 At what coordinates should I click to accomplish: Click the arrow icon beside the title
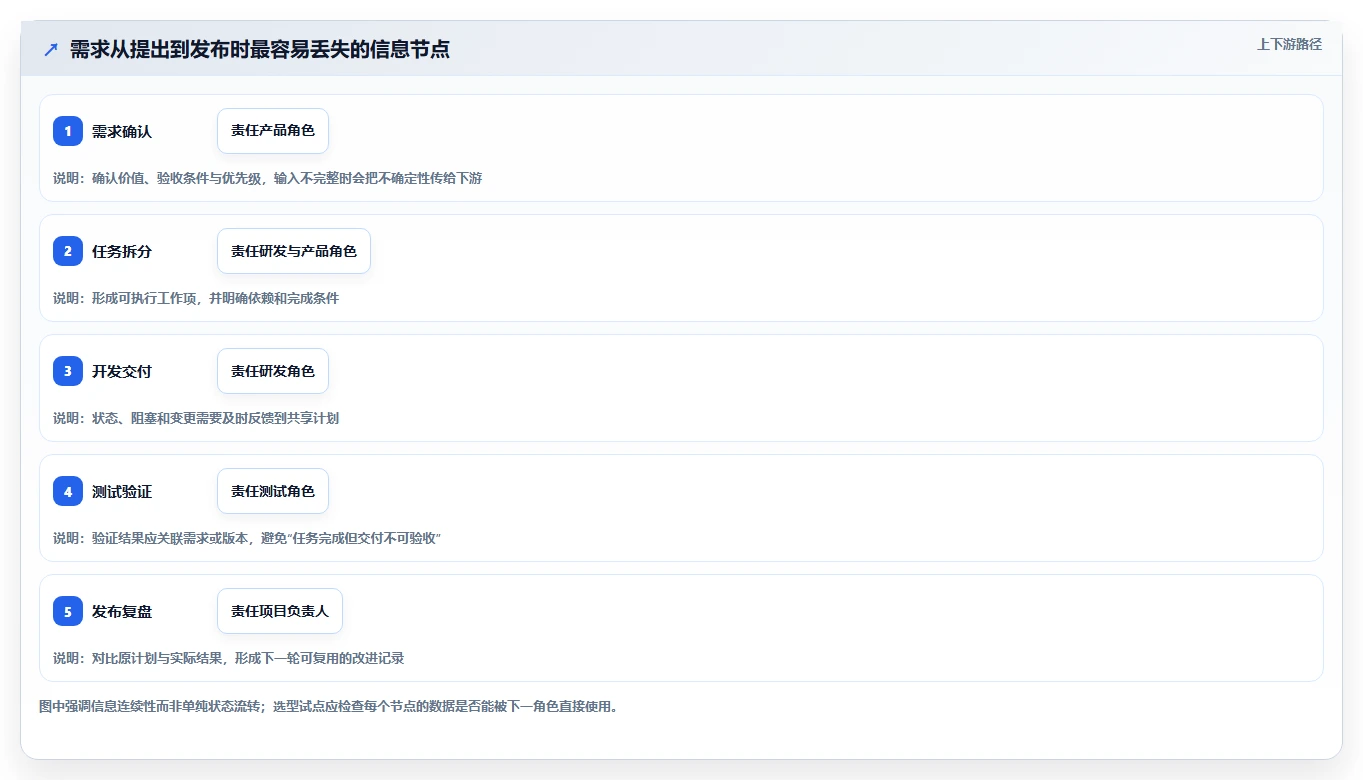click(x=51, y=50)
